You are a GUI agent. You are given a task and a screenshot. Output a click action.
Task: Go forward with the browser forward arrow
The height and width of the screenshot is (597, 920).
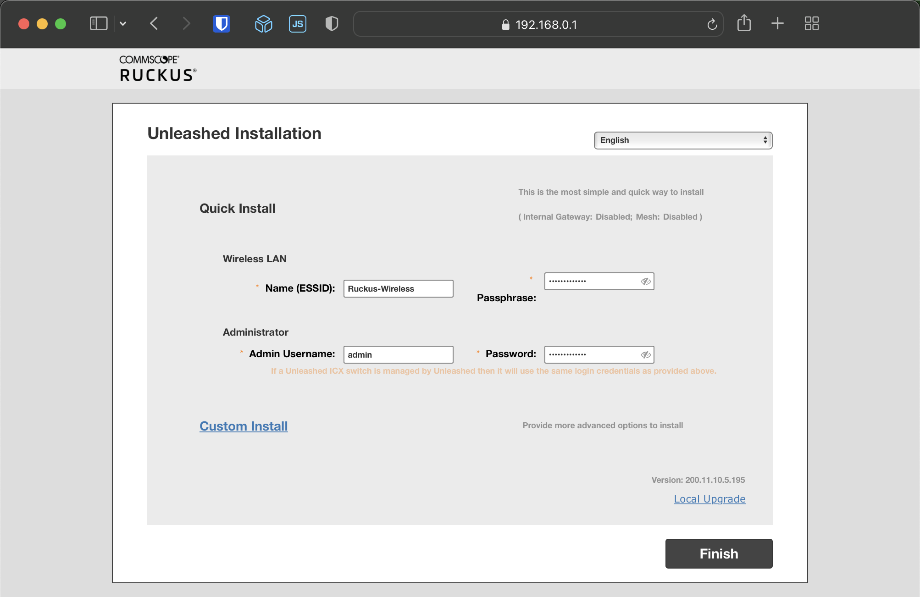186,23
